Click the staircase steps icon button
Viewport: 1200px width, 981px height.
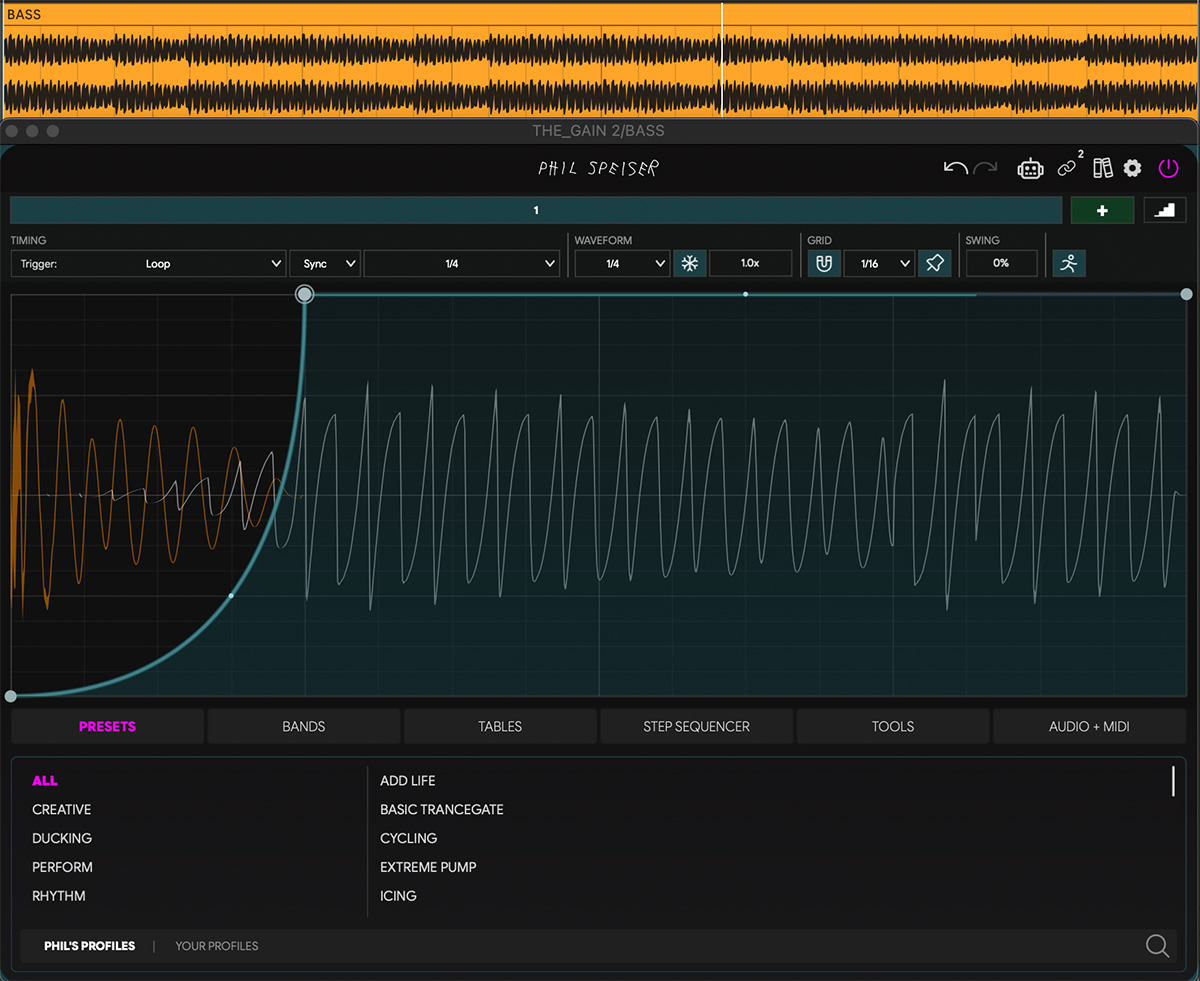1164,210
